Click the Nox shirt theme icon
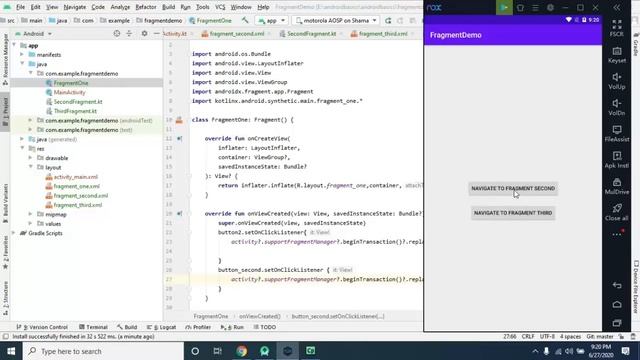This screenshot has height=360, width=640. click(520, 7)
